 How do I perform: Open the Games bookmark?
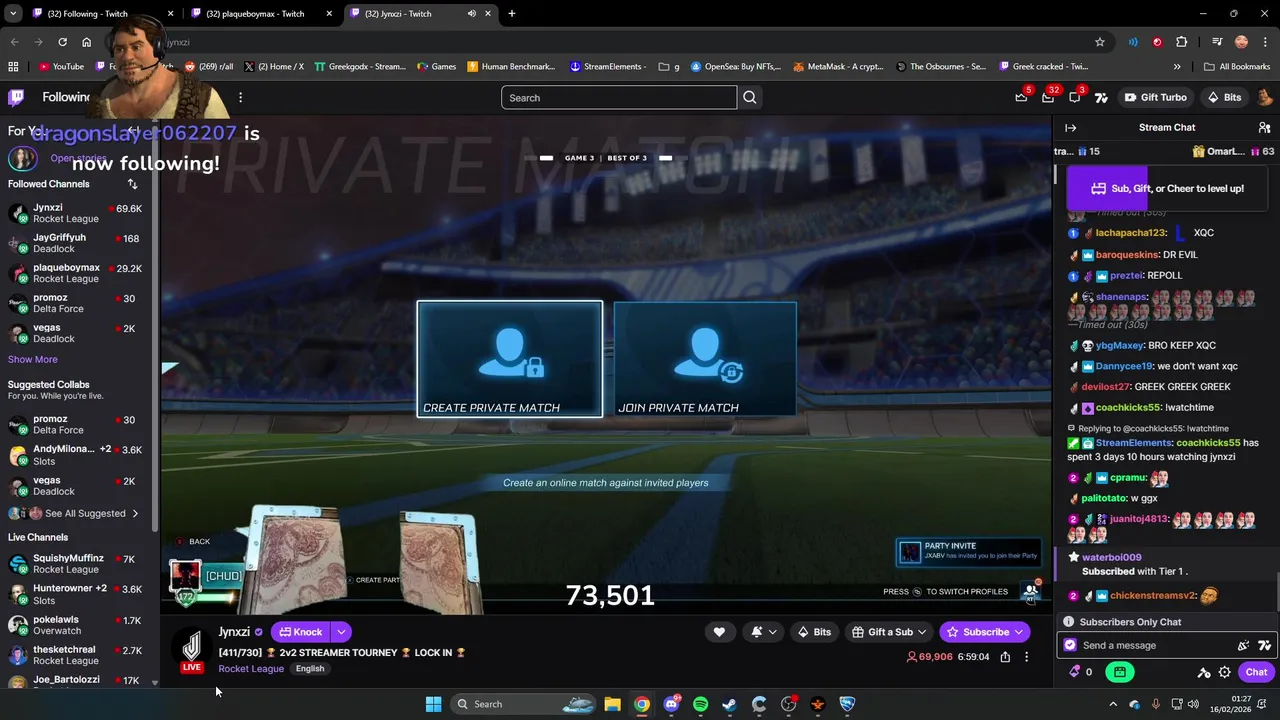436,67
